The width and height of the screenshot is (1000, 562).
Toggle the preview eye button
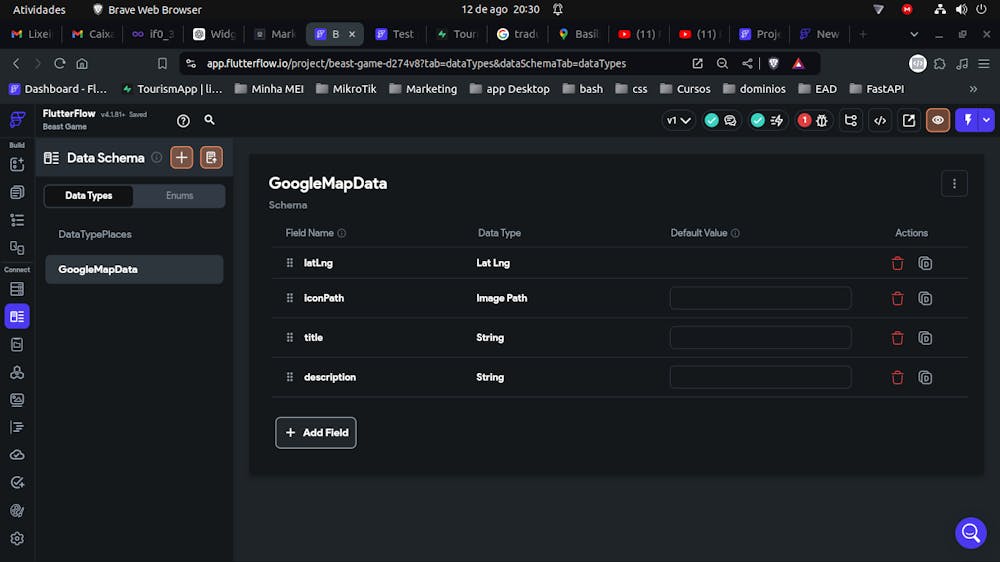click(938, 121)
